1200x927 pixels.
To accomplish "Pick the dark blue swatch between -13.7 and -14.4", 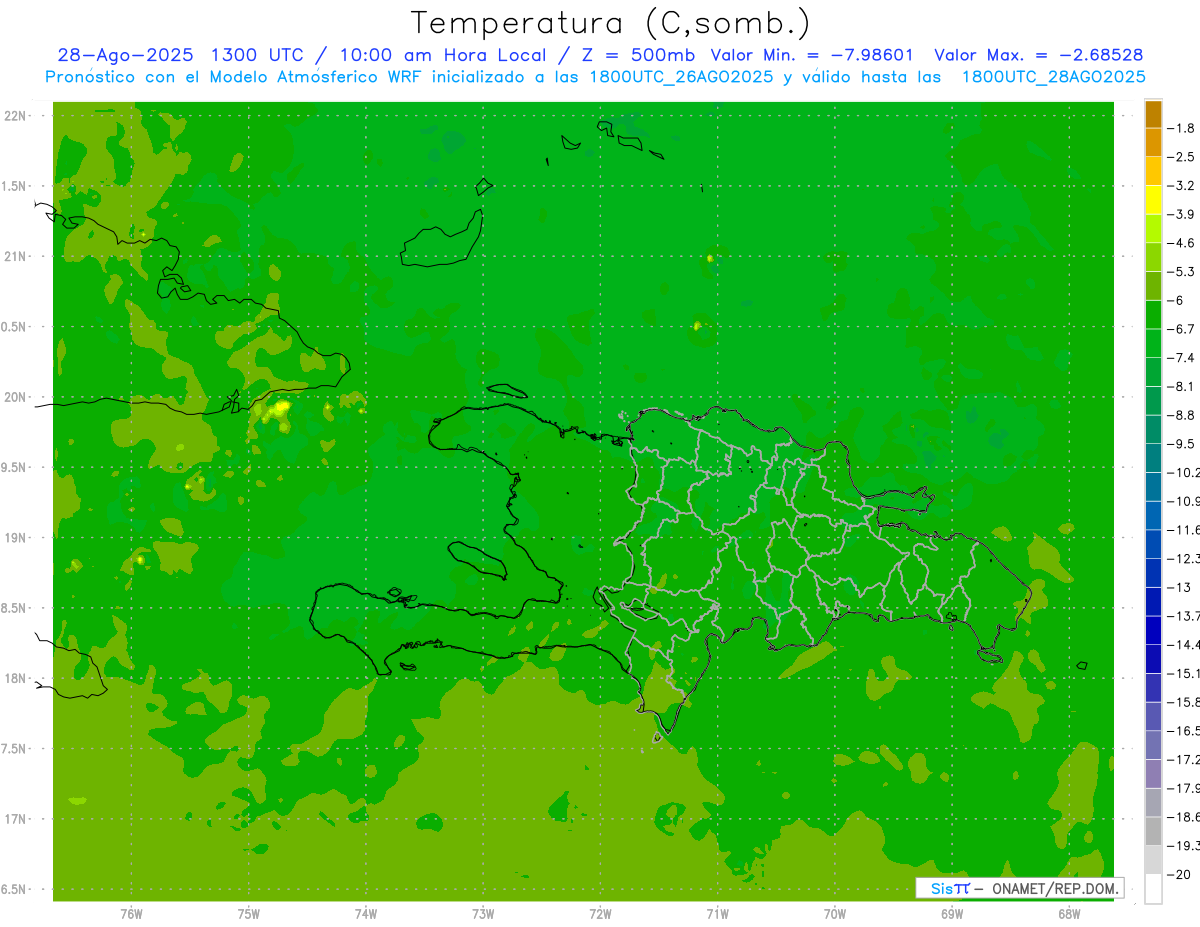I will tap(1153, 630).
